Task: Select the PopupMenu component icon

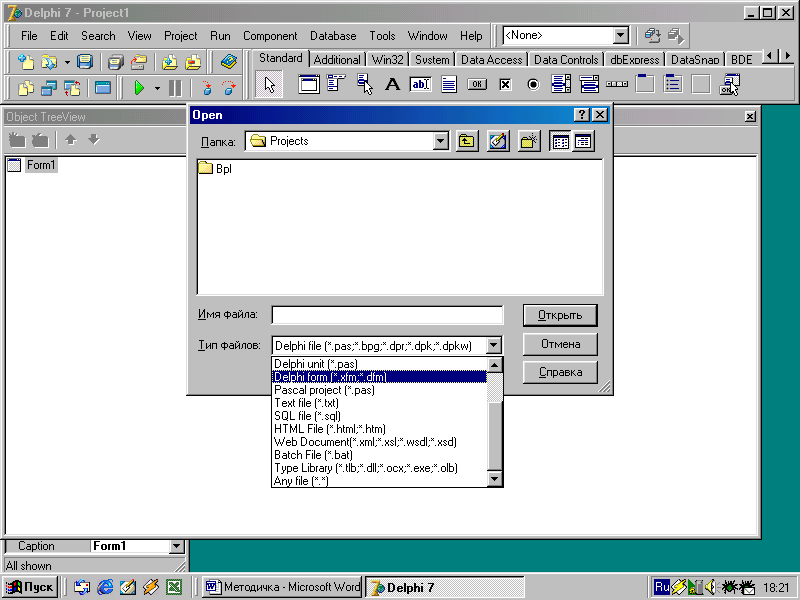Action: (x=364, y=84)
